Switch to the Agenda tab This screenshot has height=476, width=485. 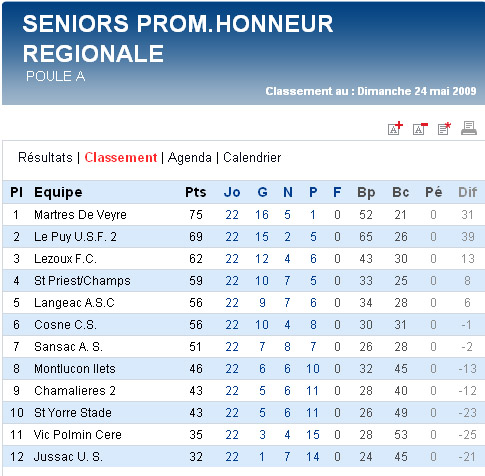coord(190,158)
